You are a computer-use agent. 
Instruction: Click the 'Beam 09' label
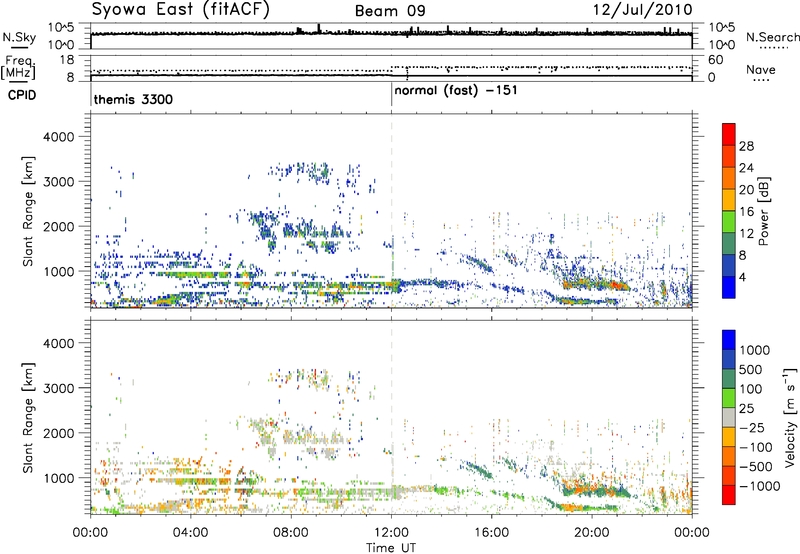coord(390,11)
